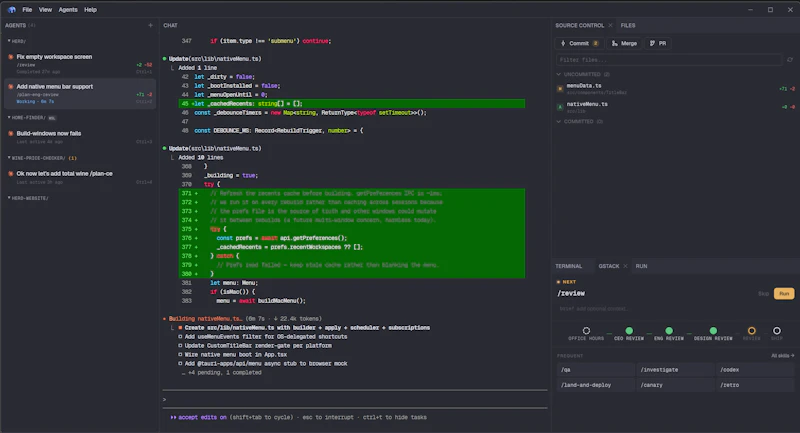Toggle the 'Create src/lib/nativeMenu.ts' task checkbox
Viewport: 800px width, 433px height.
180,328
